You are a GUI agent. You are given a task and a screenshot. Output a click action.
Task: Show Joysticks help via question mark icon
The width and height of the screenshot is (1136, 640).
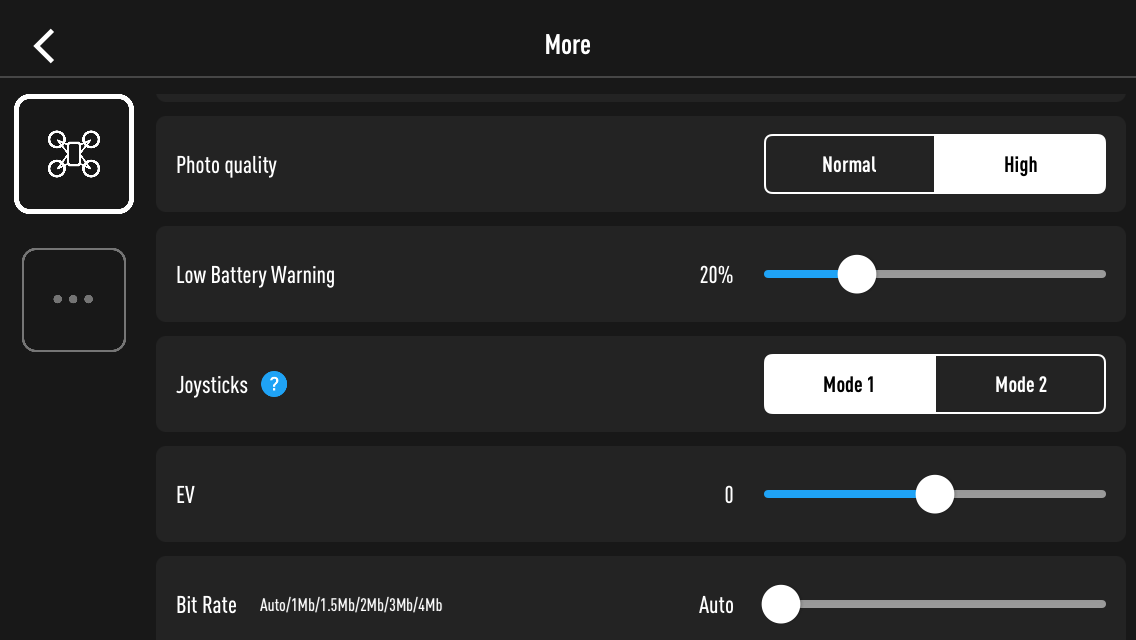point(274,384)
